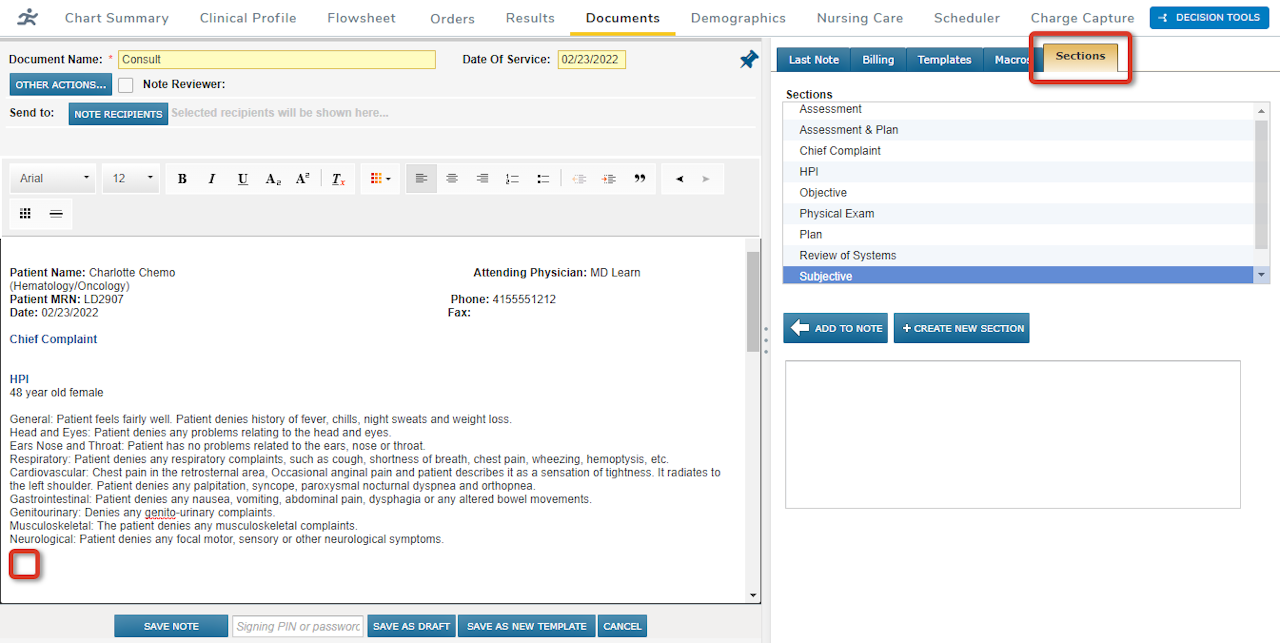Screen dimensions: 1280x643
Task: Apply italic formatting
Action: pyautogui.click(x=212, y=178)
